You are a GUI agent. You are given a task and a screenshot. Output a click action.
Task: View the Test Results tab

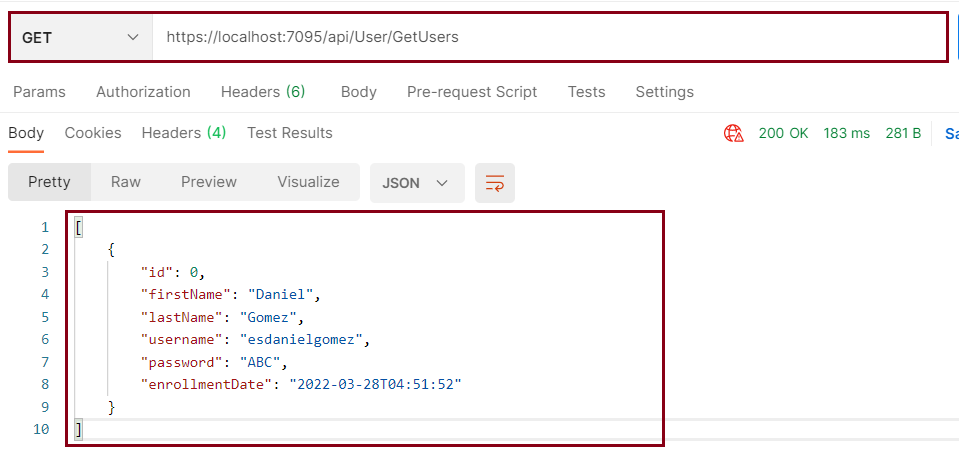pos(290,133)
